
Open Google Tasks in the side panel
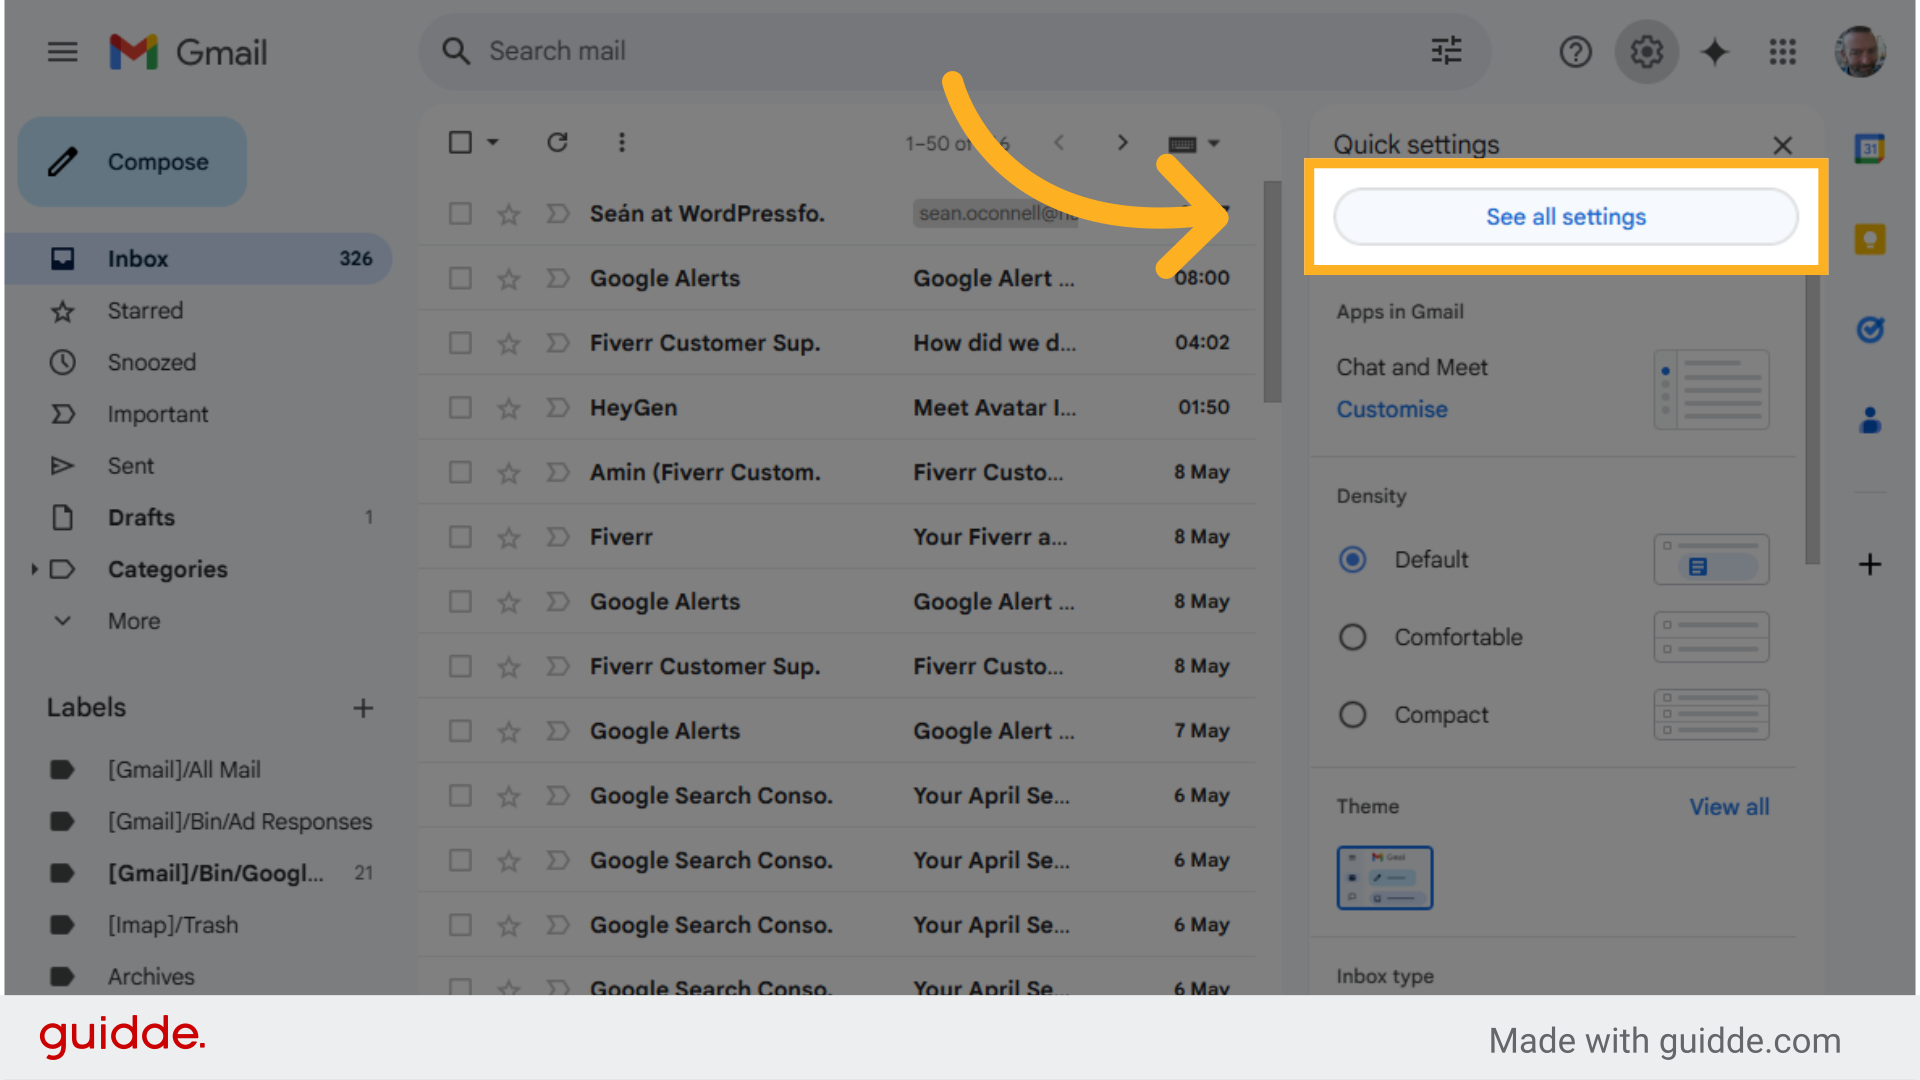(1871, 329)
